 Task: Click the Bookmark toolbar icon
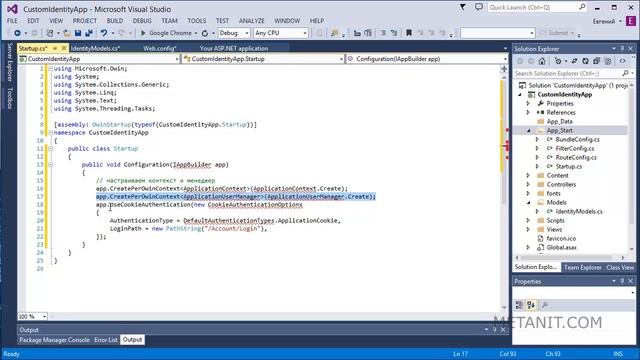(x=409, y=33)
